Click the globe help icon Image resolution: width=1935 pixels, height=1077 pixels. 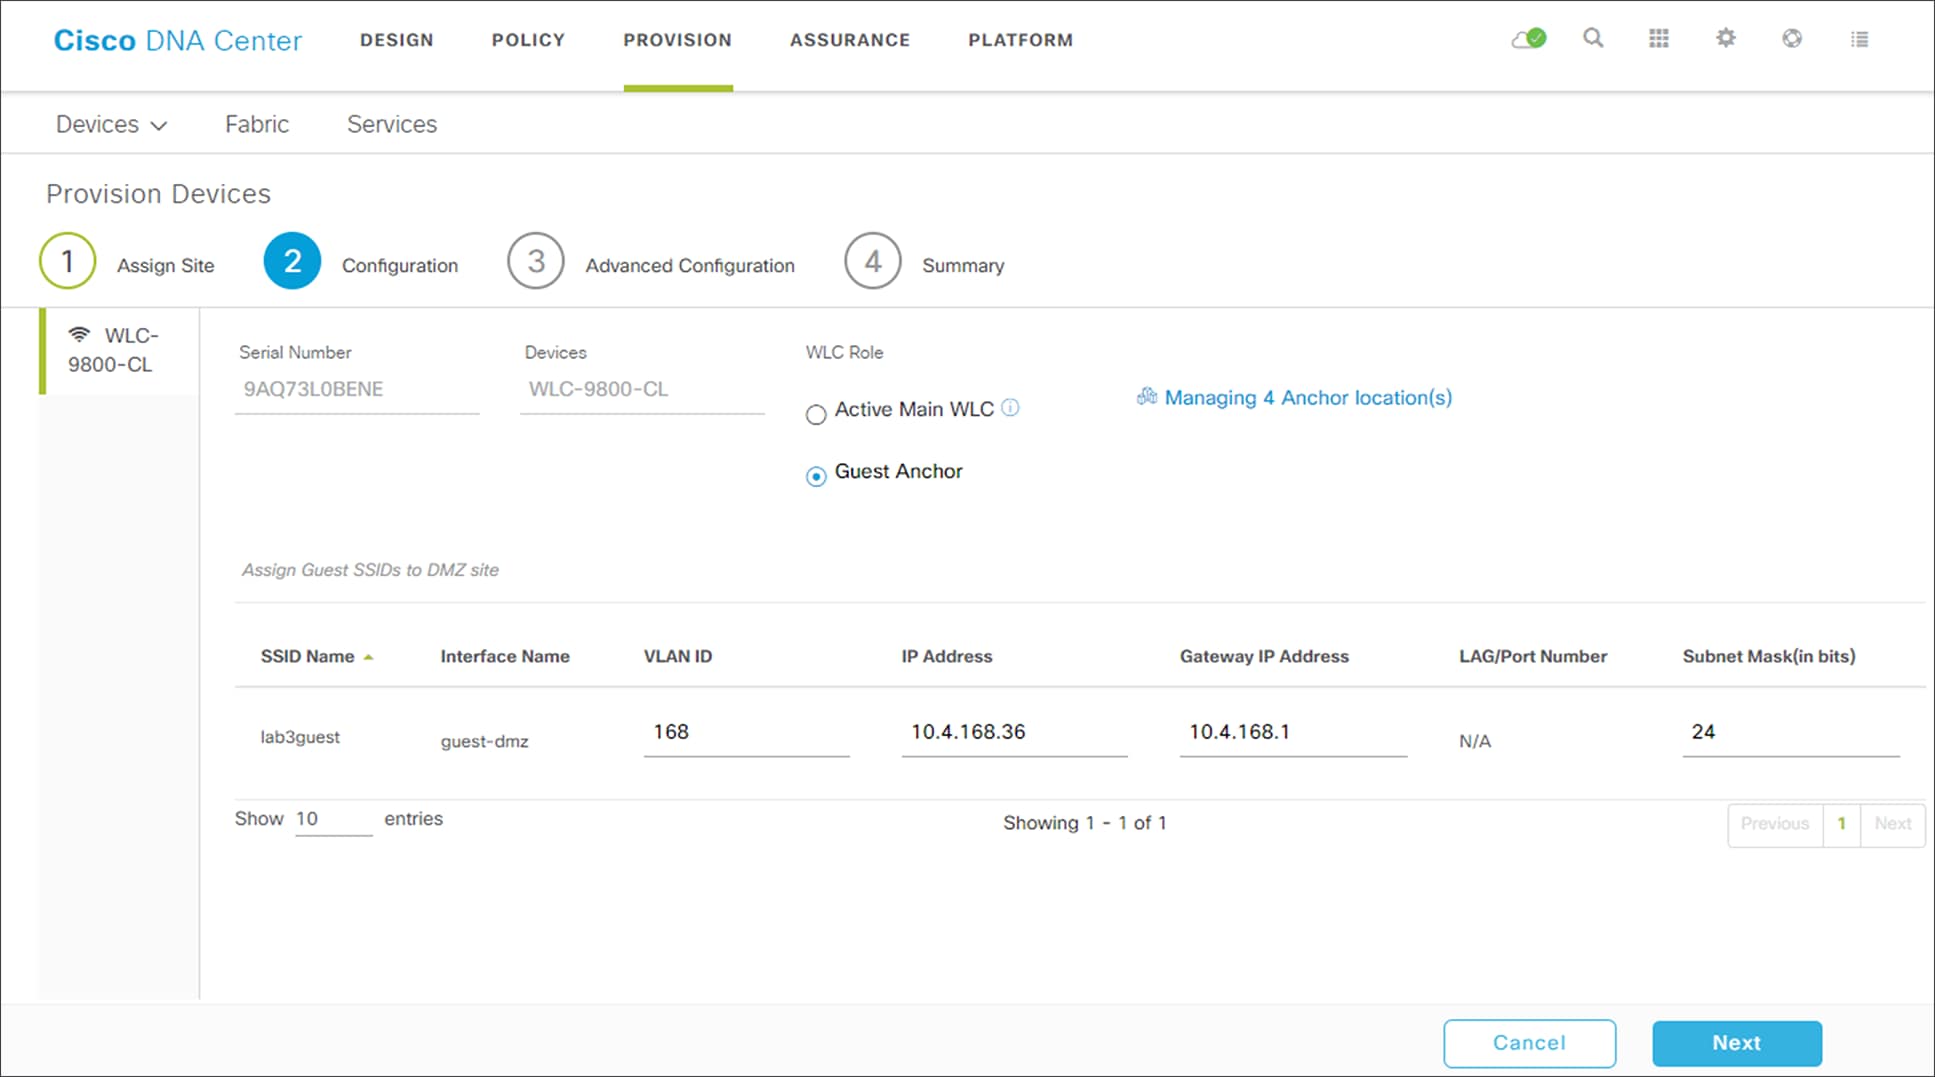(1792, 38)
